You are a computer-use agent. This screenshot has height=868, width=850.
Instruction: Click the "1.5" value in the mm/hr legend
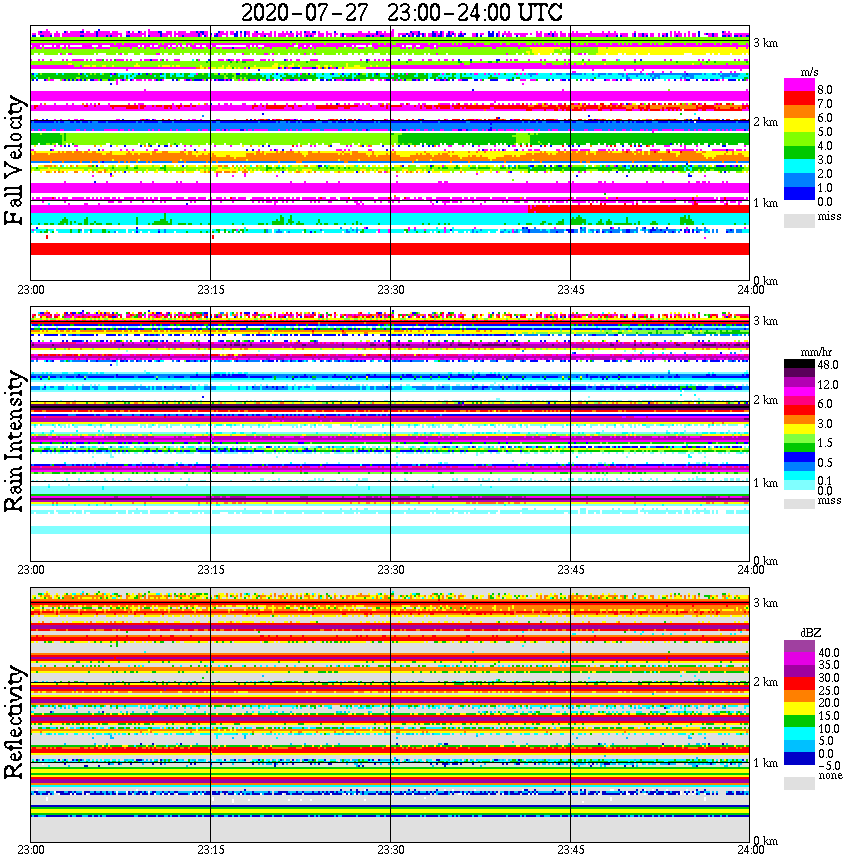pyautogui.click(x=825, y=443)
